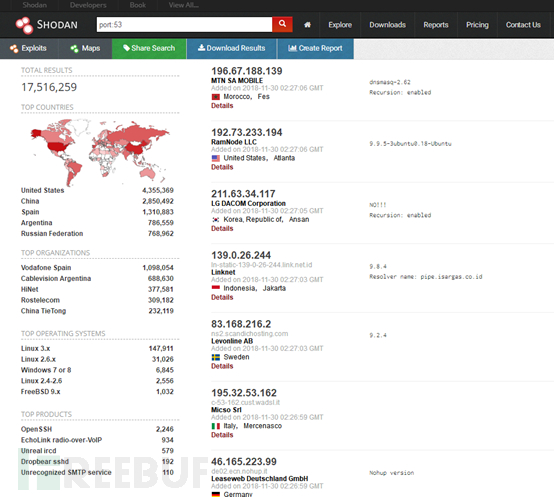The width and height of the screenshot is (554, 497).
Task: Click the Shodan logo icon
Action: click(x=24, y=25)
